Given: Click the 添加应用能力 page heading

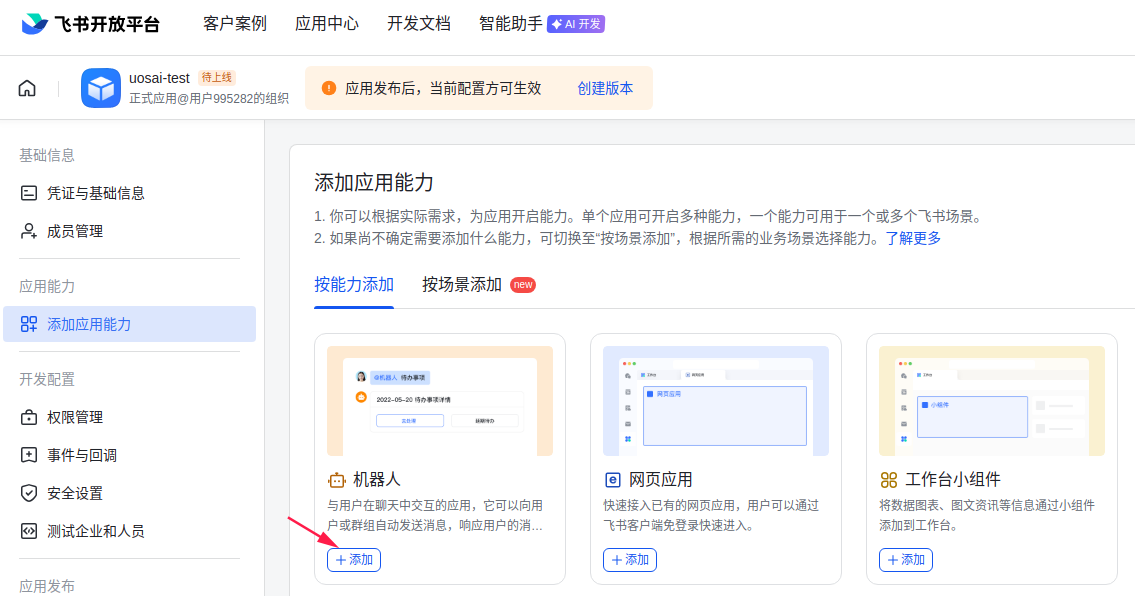Looking at the screenshot, I should point(374,182).
